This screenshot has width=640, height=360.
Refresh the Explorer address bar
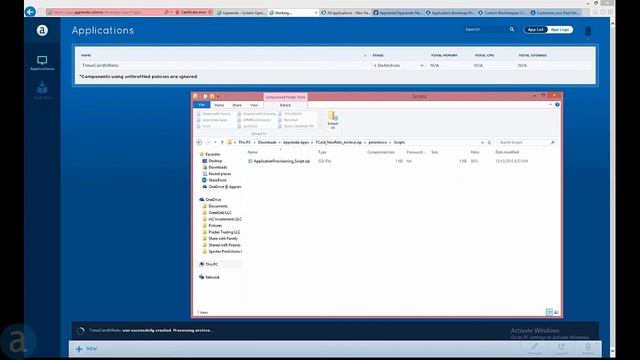489,142
